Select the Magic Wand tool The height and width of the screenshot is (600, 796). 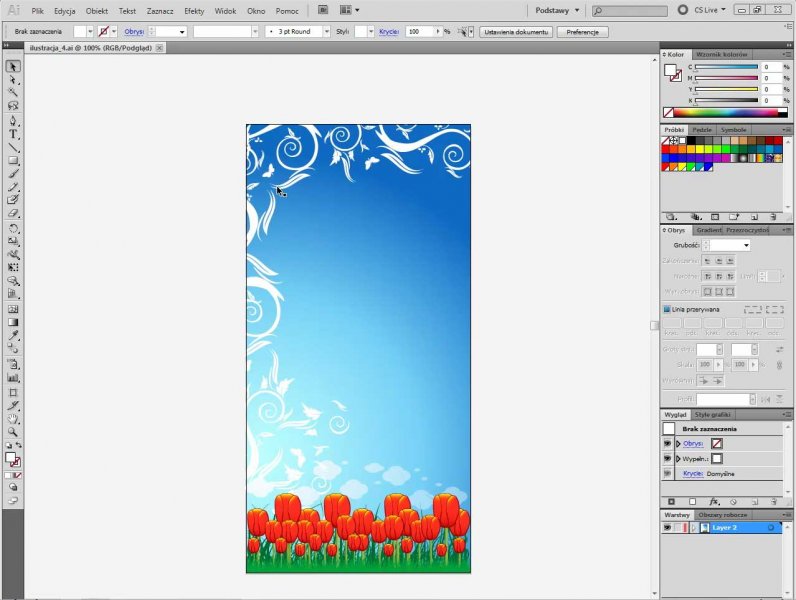(x=14, y=93)
